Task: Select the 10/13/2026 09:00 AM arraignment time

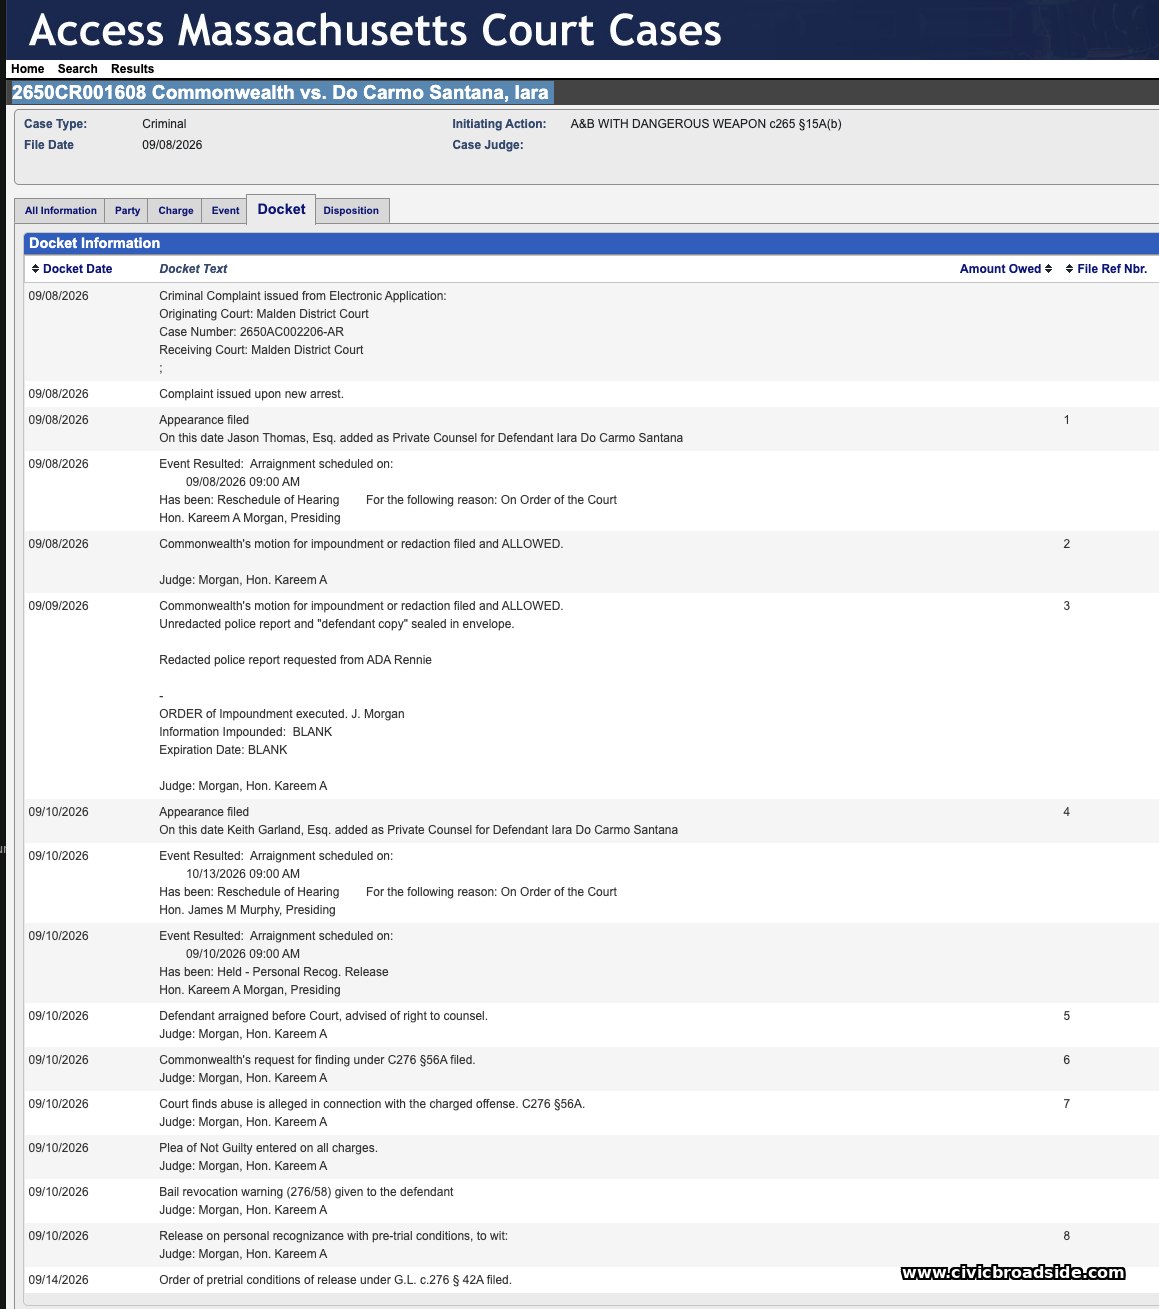Action: 243,874
